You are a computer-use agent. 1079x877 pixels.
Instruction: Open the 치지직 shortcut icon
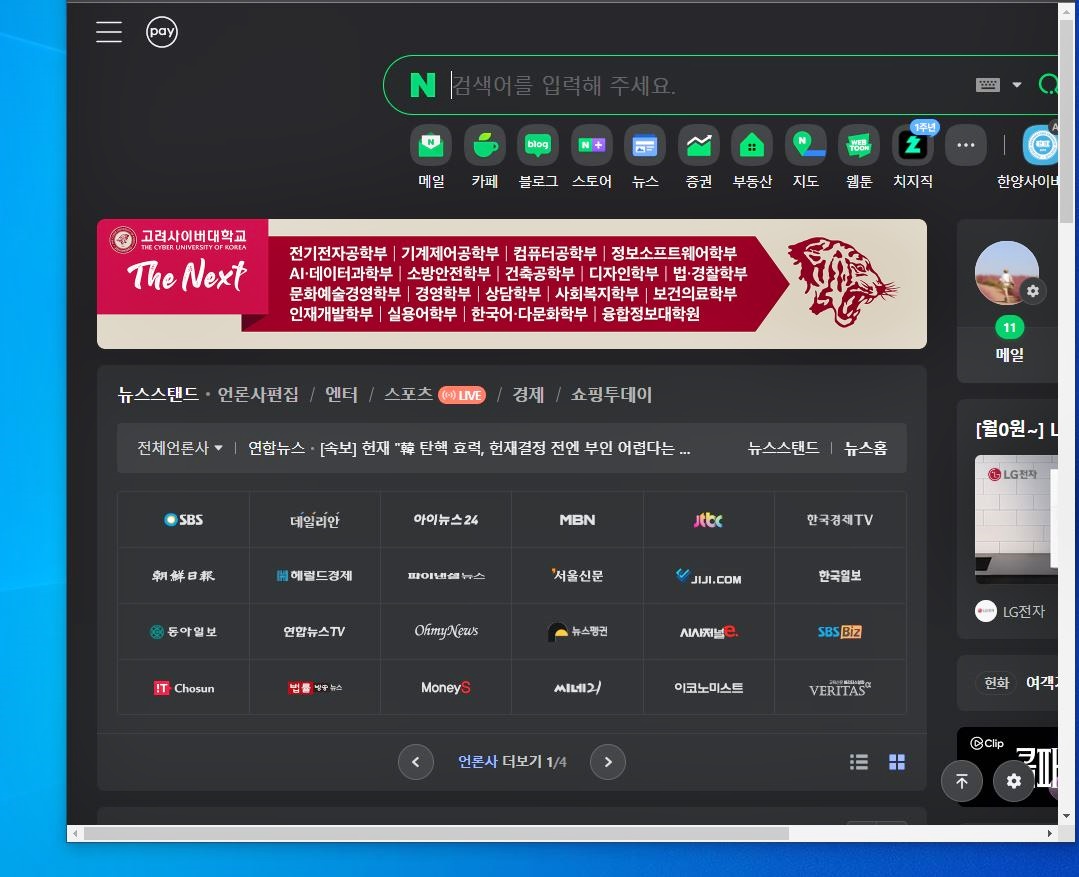point(912,145)
